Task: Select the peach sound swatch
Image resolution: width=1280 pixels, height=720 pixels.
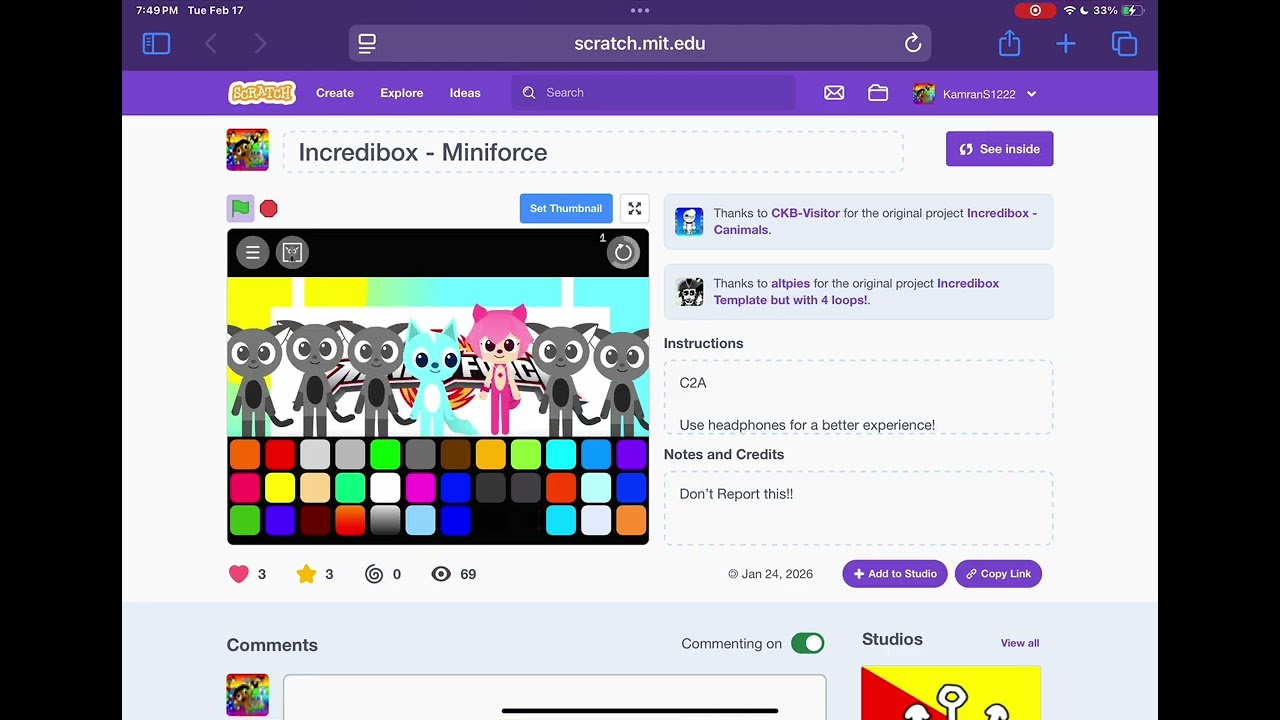Action: click(315, 488)
